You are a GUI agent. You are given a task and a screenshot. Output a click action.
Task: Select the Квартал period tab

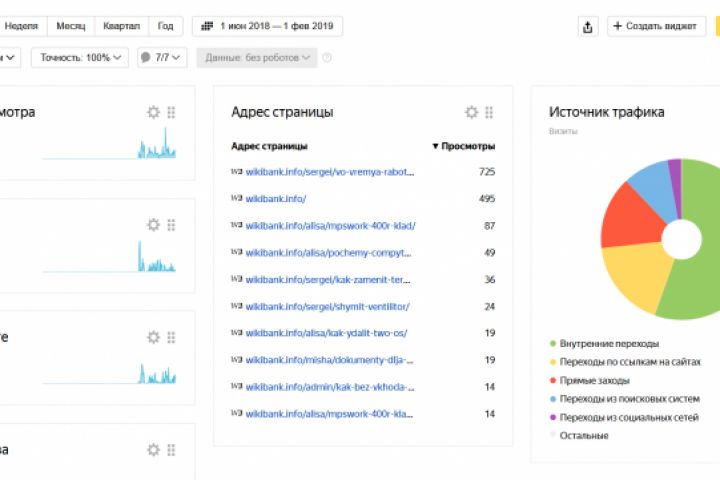coord(122,26)
